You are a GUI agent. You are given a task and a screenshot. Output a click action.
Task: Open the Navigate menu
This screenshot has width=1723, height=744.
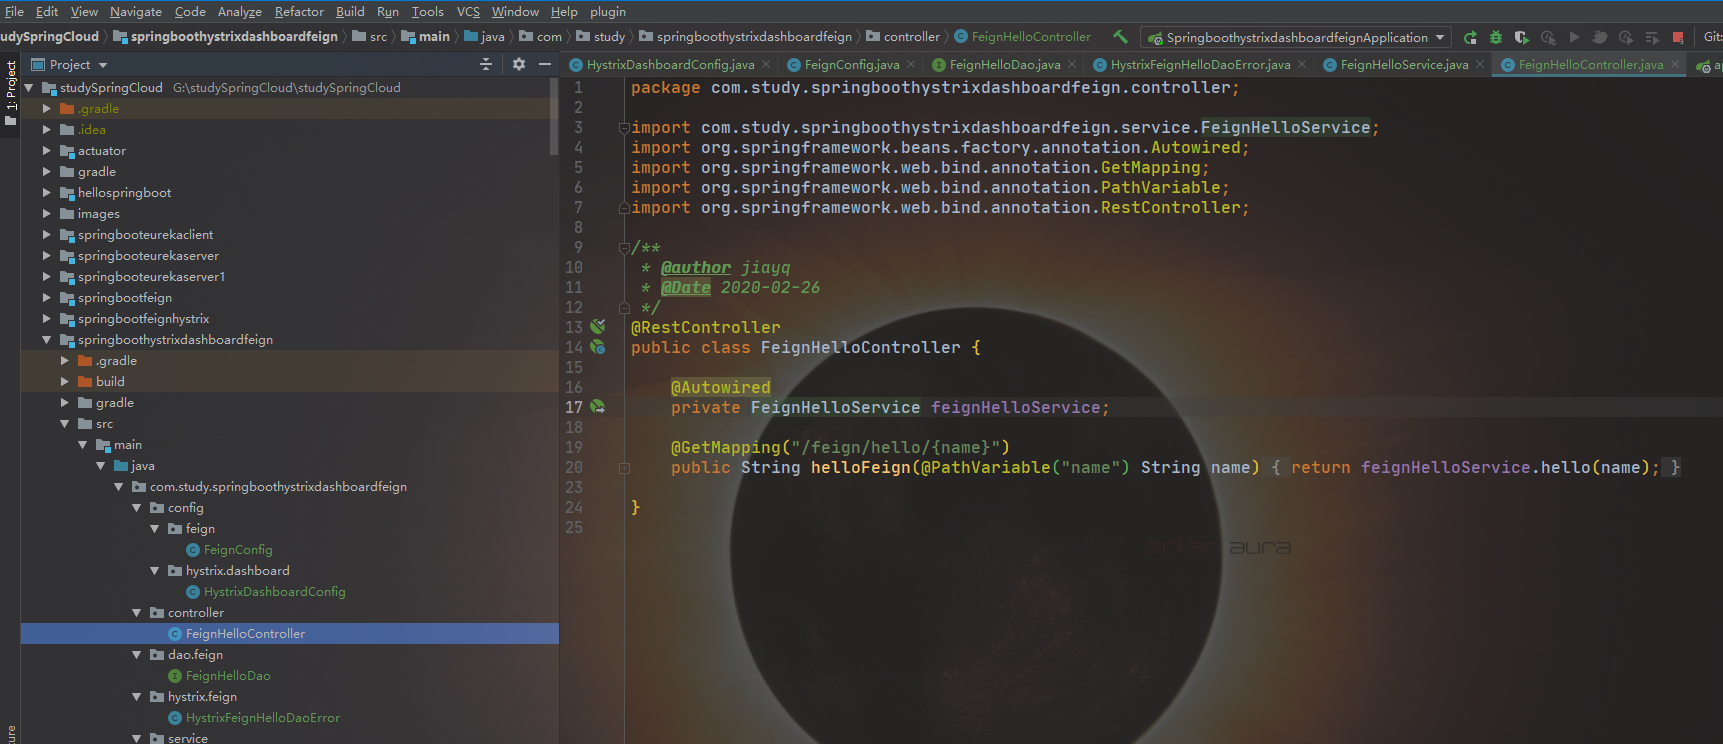(x=136, y=11)
